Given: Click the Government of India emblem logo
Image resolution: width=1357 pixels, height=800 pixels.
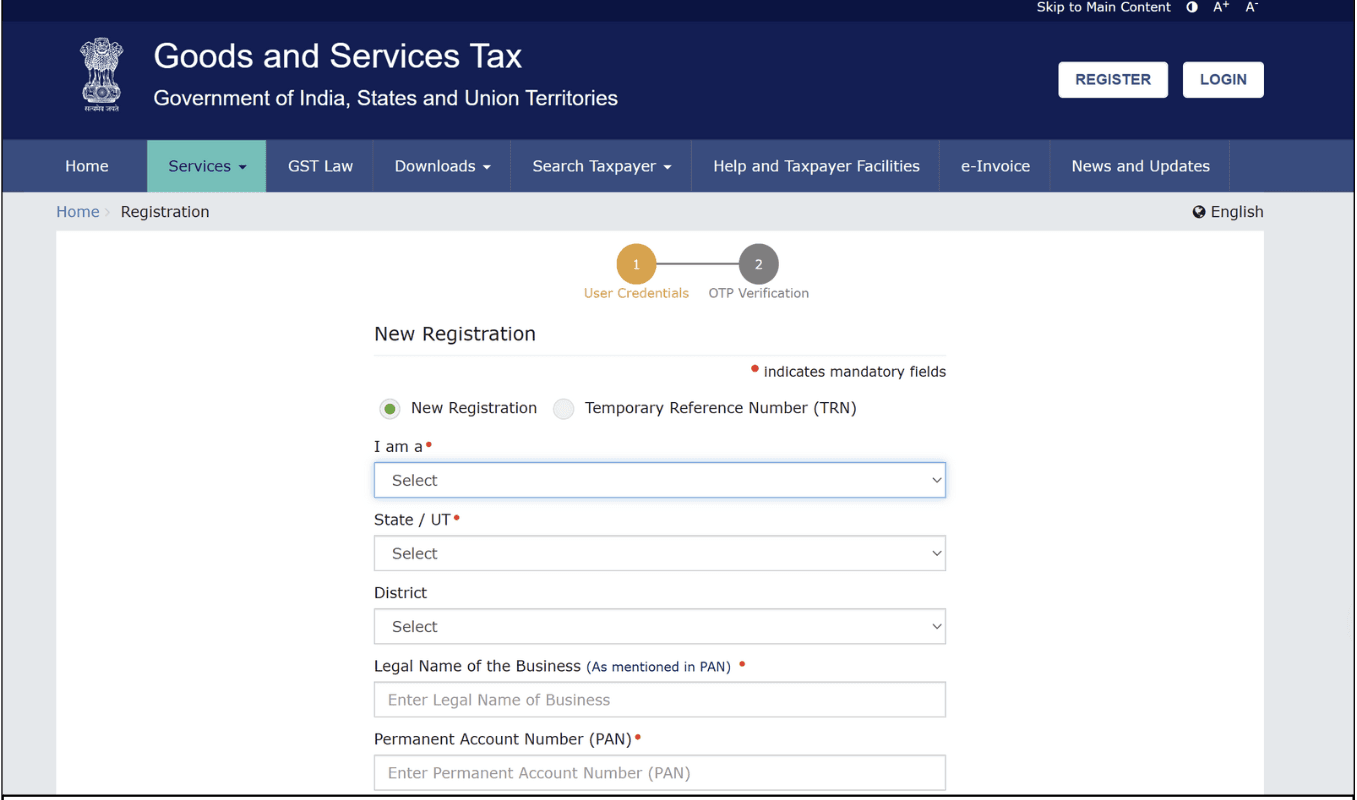Looking at the screenshot, I should pyautogui.click(x=100, y=75).
